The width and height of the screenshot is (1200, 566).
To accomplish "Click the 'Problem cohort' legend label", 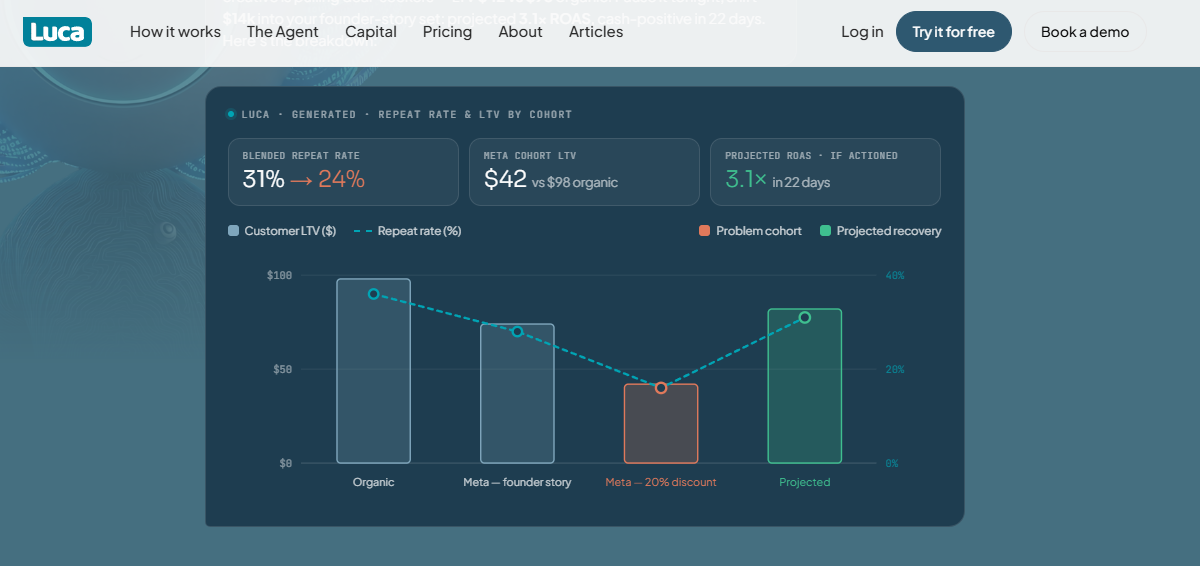I will click(x=759, y=231).
